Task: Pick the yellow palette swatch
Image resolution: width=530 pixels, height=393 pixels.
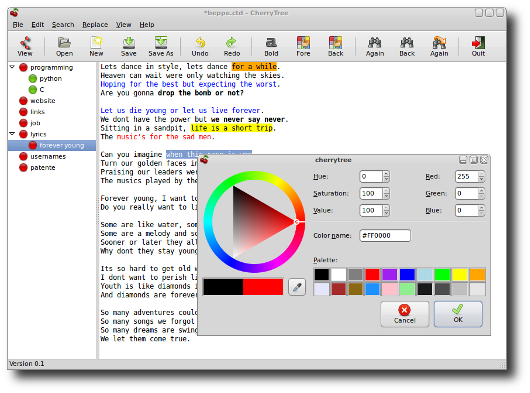Action: coord(460,274)
